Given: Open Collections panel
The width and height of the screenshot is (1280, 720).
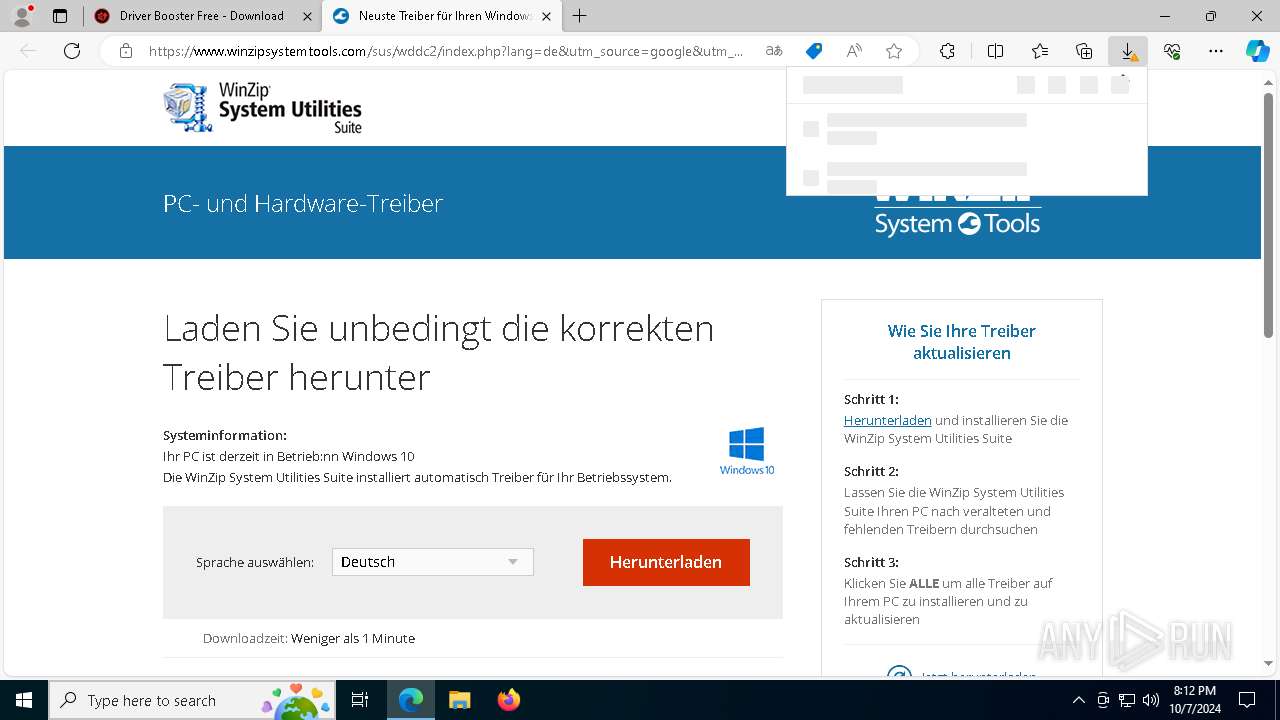Looking at the screenshot, I should (x=1084, y=51).
